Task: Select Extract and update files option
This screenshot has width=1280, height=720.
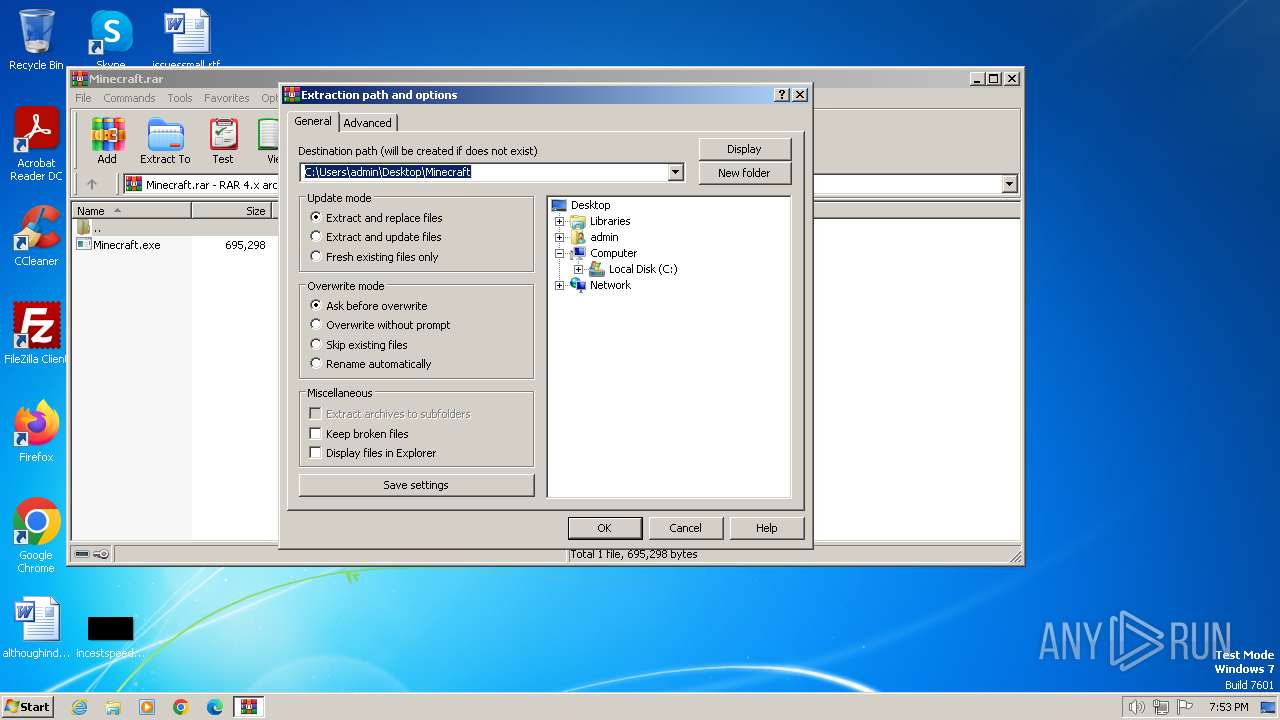Action: click(375, 237)
